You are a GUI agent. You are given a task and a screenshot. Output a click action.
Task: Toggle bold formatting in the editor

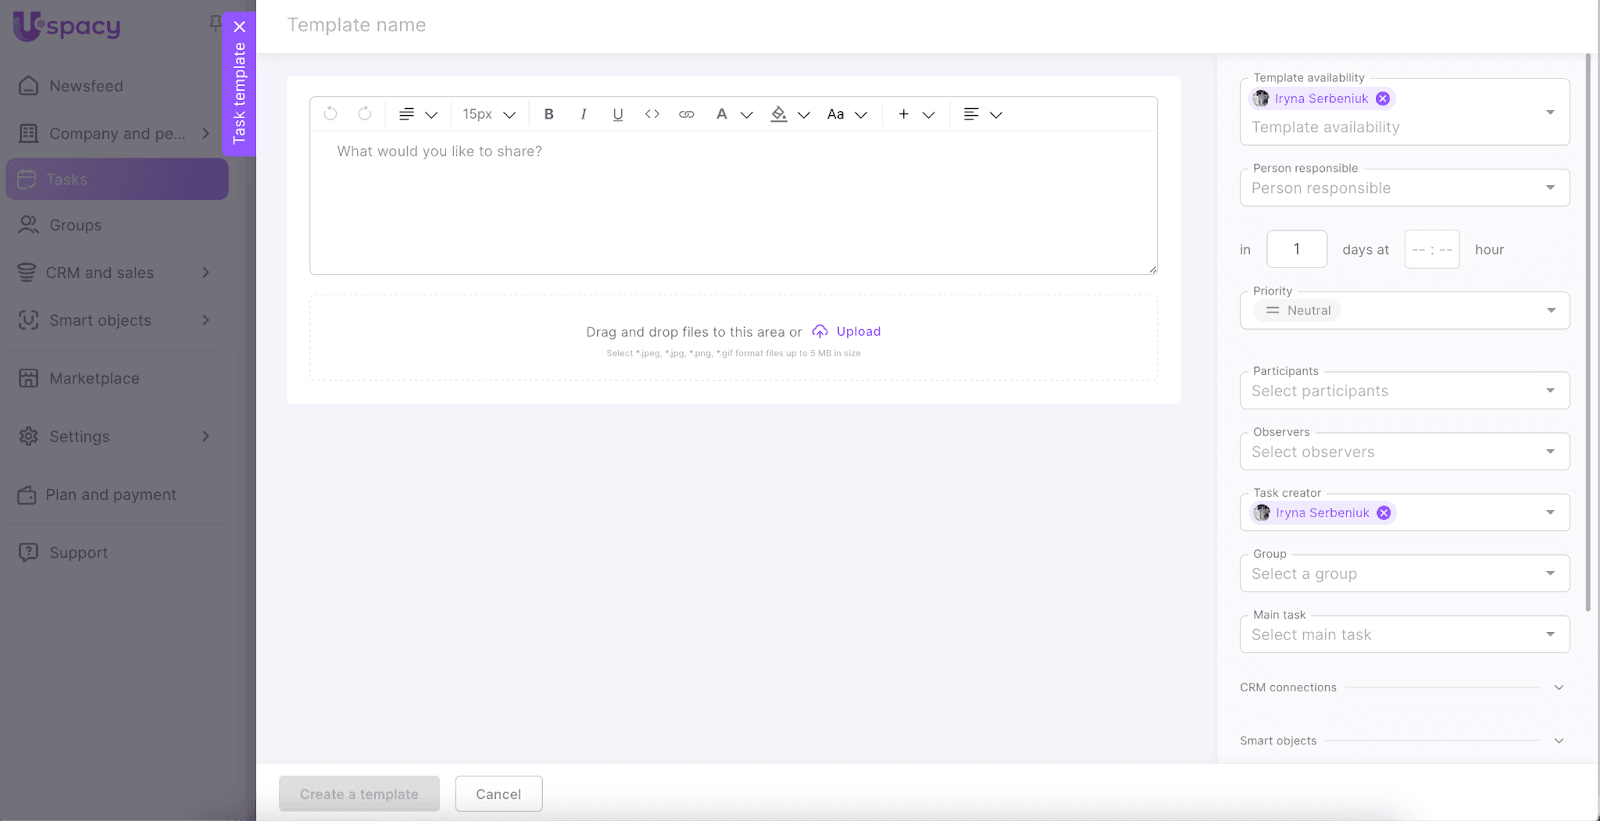tap(549, 114)
